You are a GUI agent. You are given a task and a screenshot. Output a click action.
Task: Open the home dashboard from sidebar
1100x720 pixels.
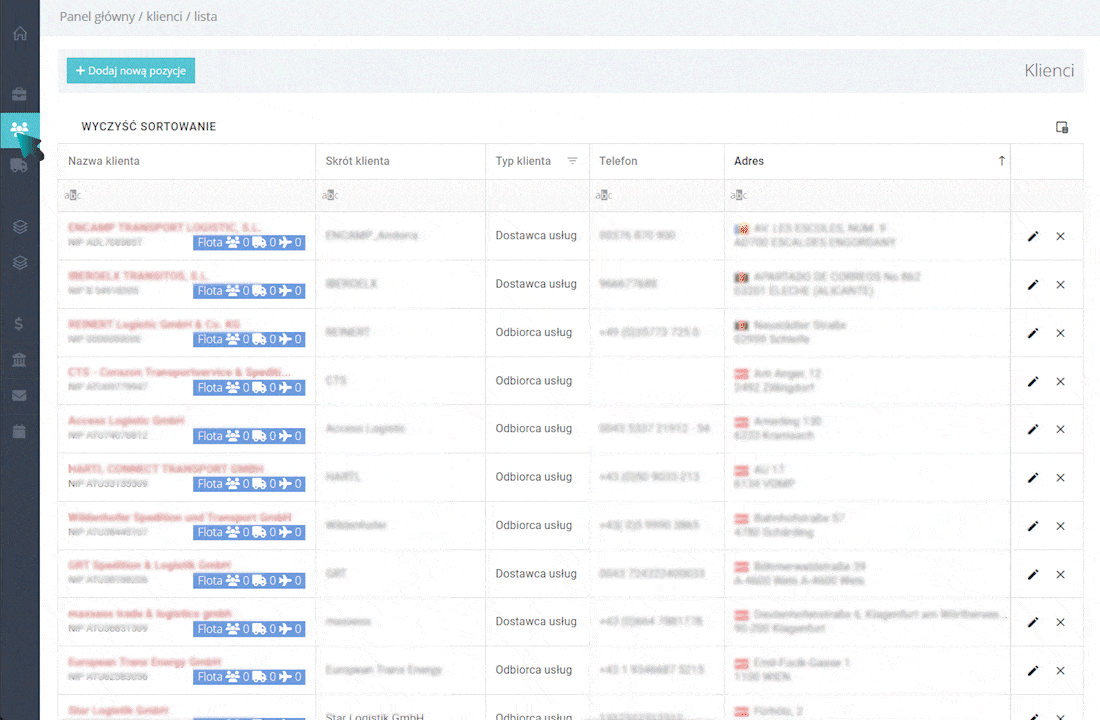(20, 33)
